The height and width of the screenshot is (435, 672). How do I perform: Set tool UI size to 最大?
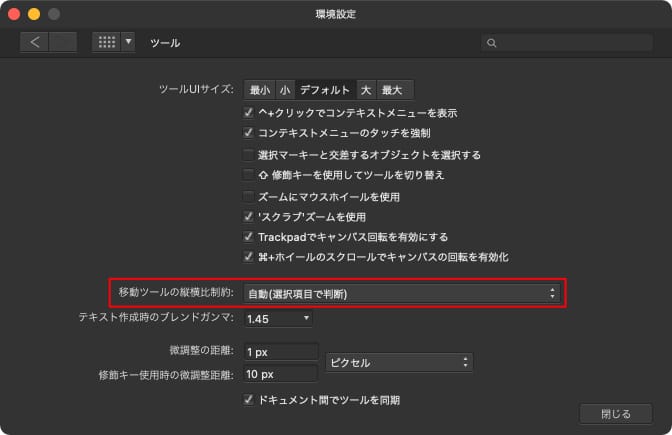tap(394, 90)
